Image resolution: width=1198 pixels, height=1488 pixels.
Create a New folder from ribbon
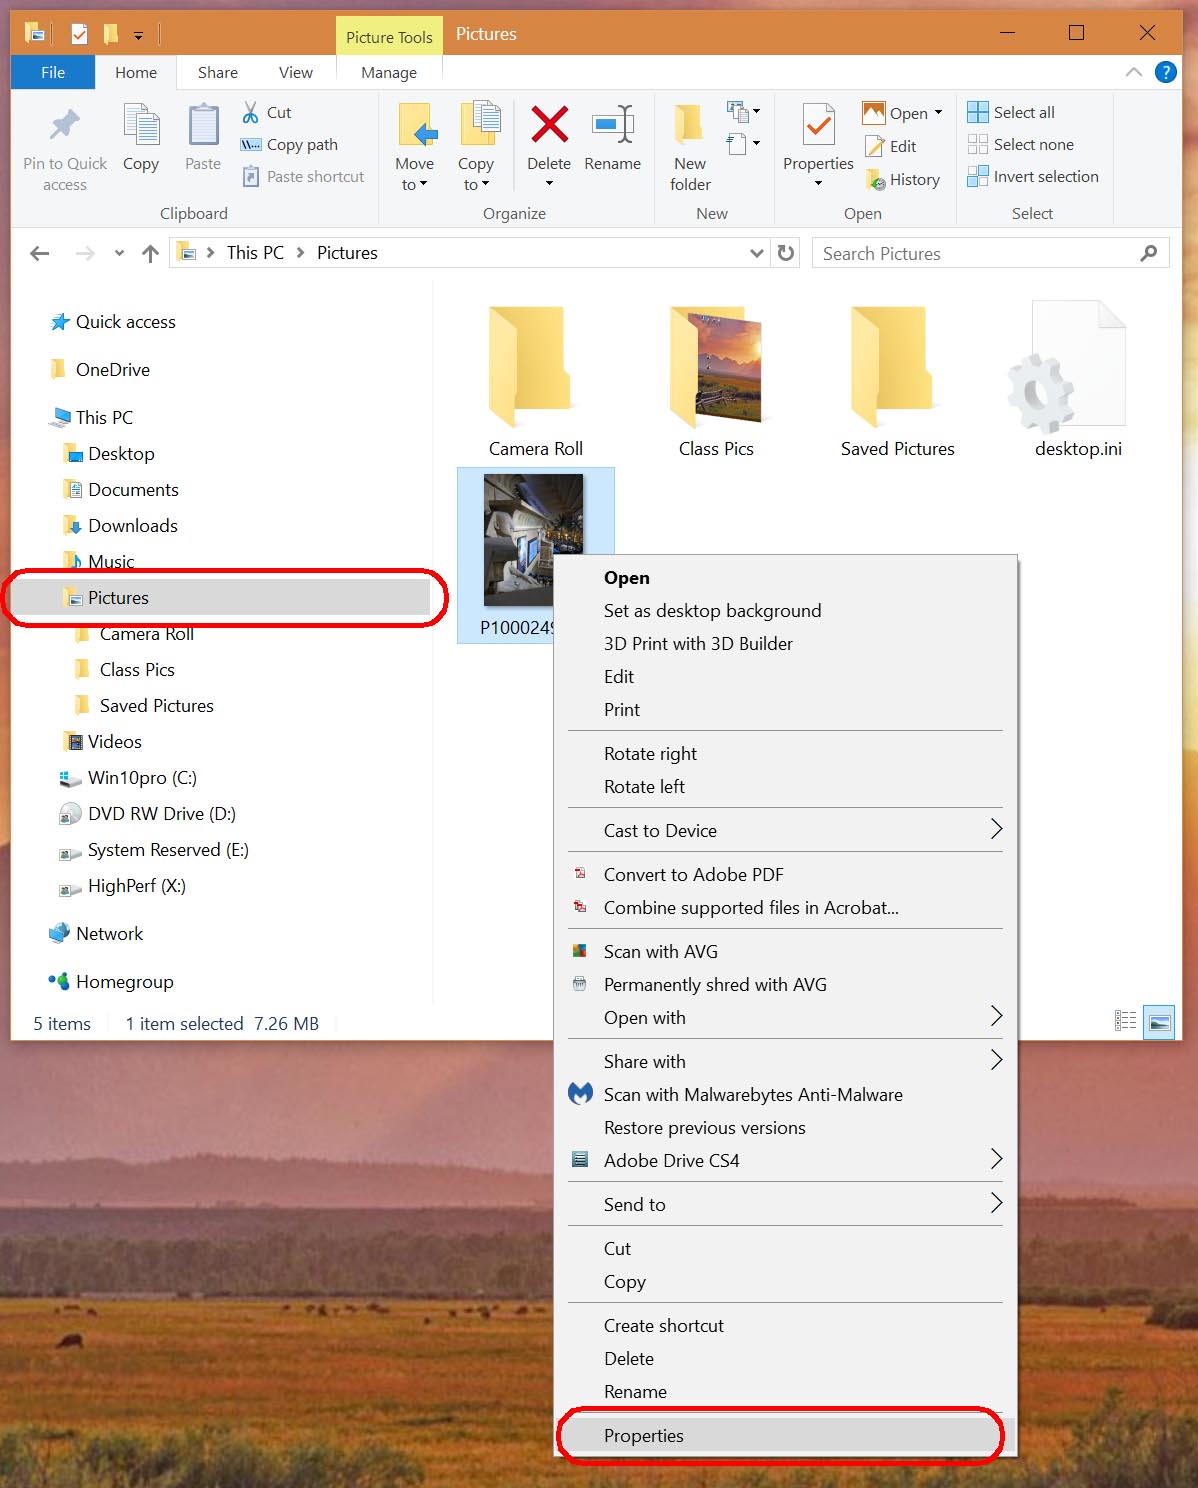[x=690, y=148]
